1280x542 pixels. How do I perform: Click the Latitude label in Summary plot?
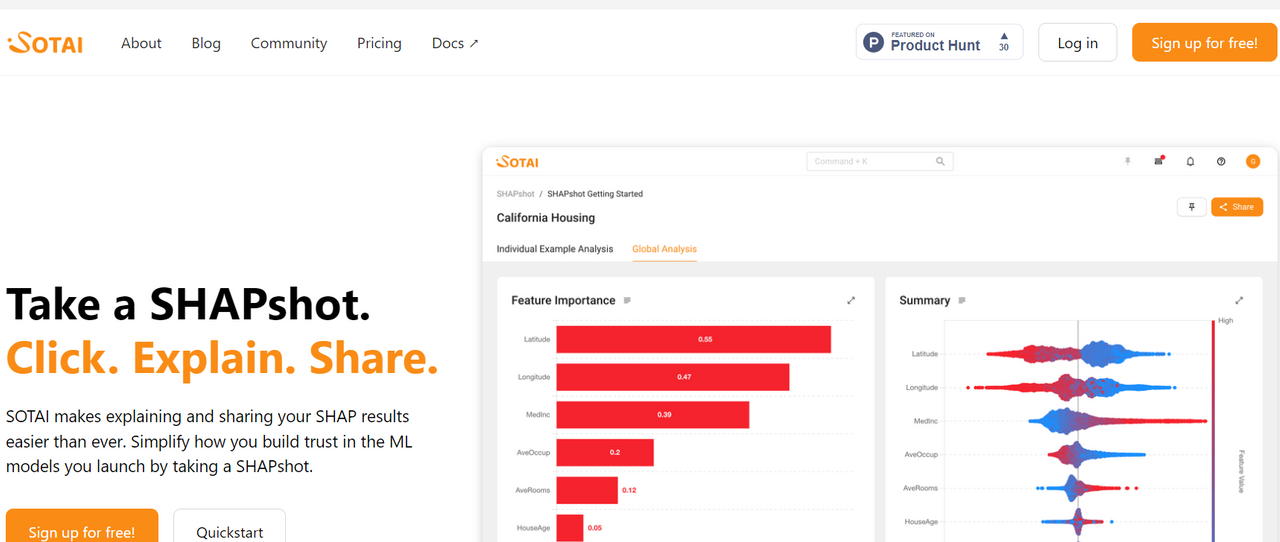(x=925, y=354)
